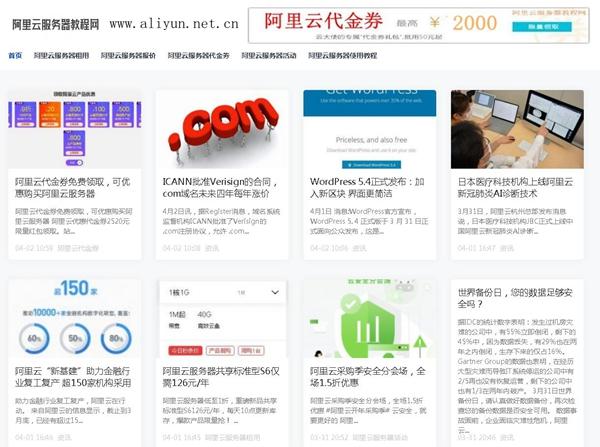Open 阿里云服务器代金券 nav item
600x447 pixels.
click(x=199, y=55)
